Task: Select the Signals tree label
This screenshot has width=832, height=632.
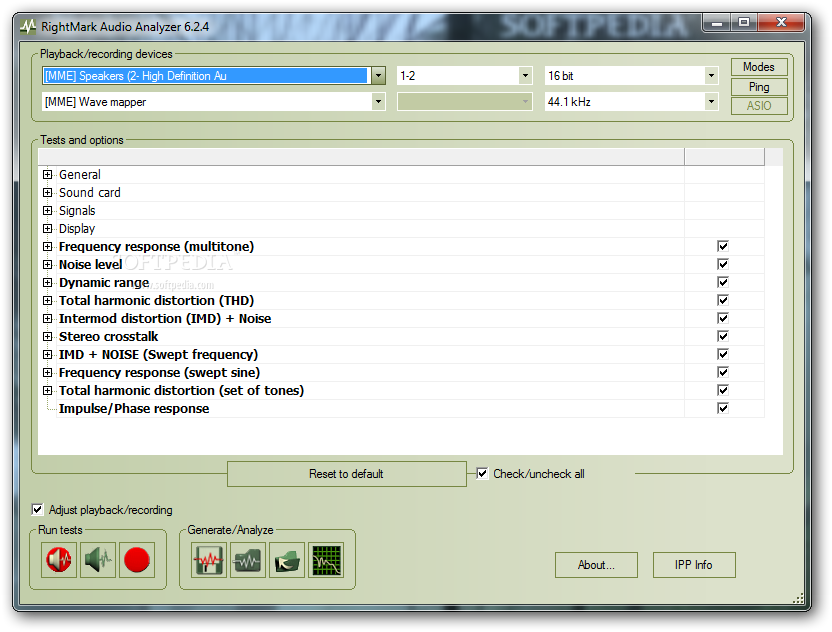Action: (77, 211)
